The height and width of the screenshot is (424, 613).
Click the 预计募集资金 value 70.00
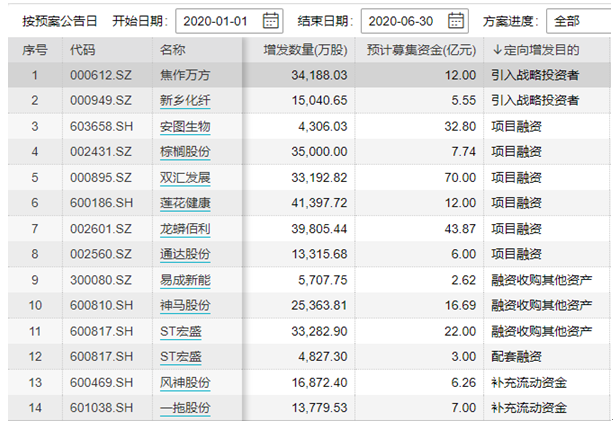click(x=460, y=178)
